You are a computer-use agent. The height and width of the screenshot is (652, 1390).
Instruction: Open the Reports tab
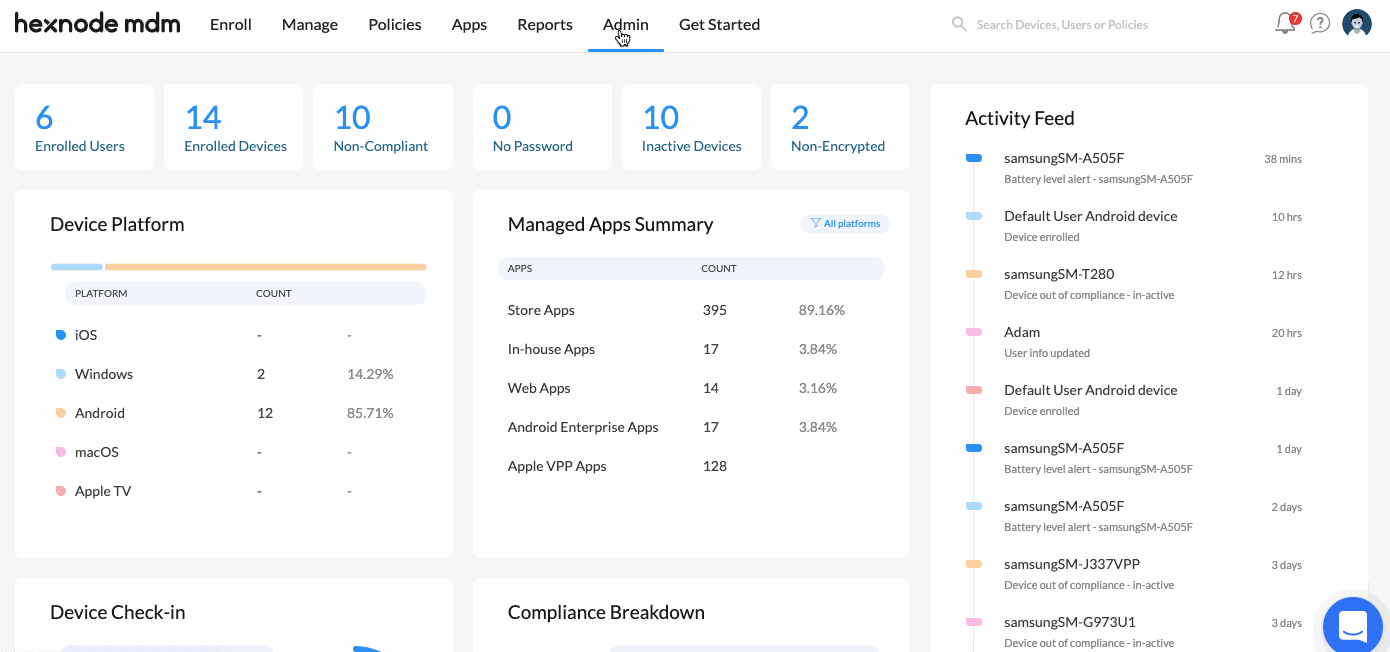click(545, 25)
